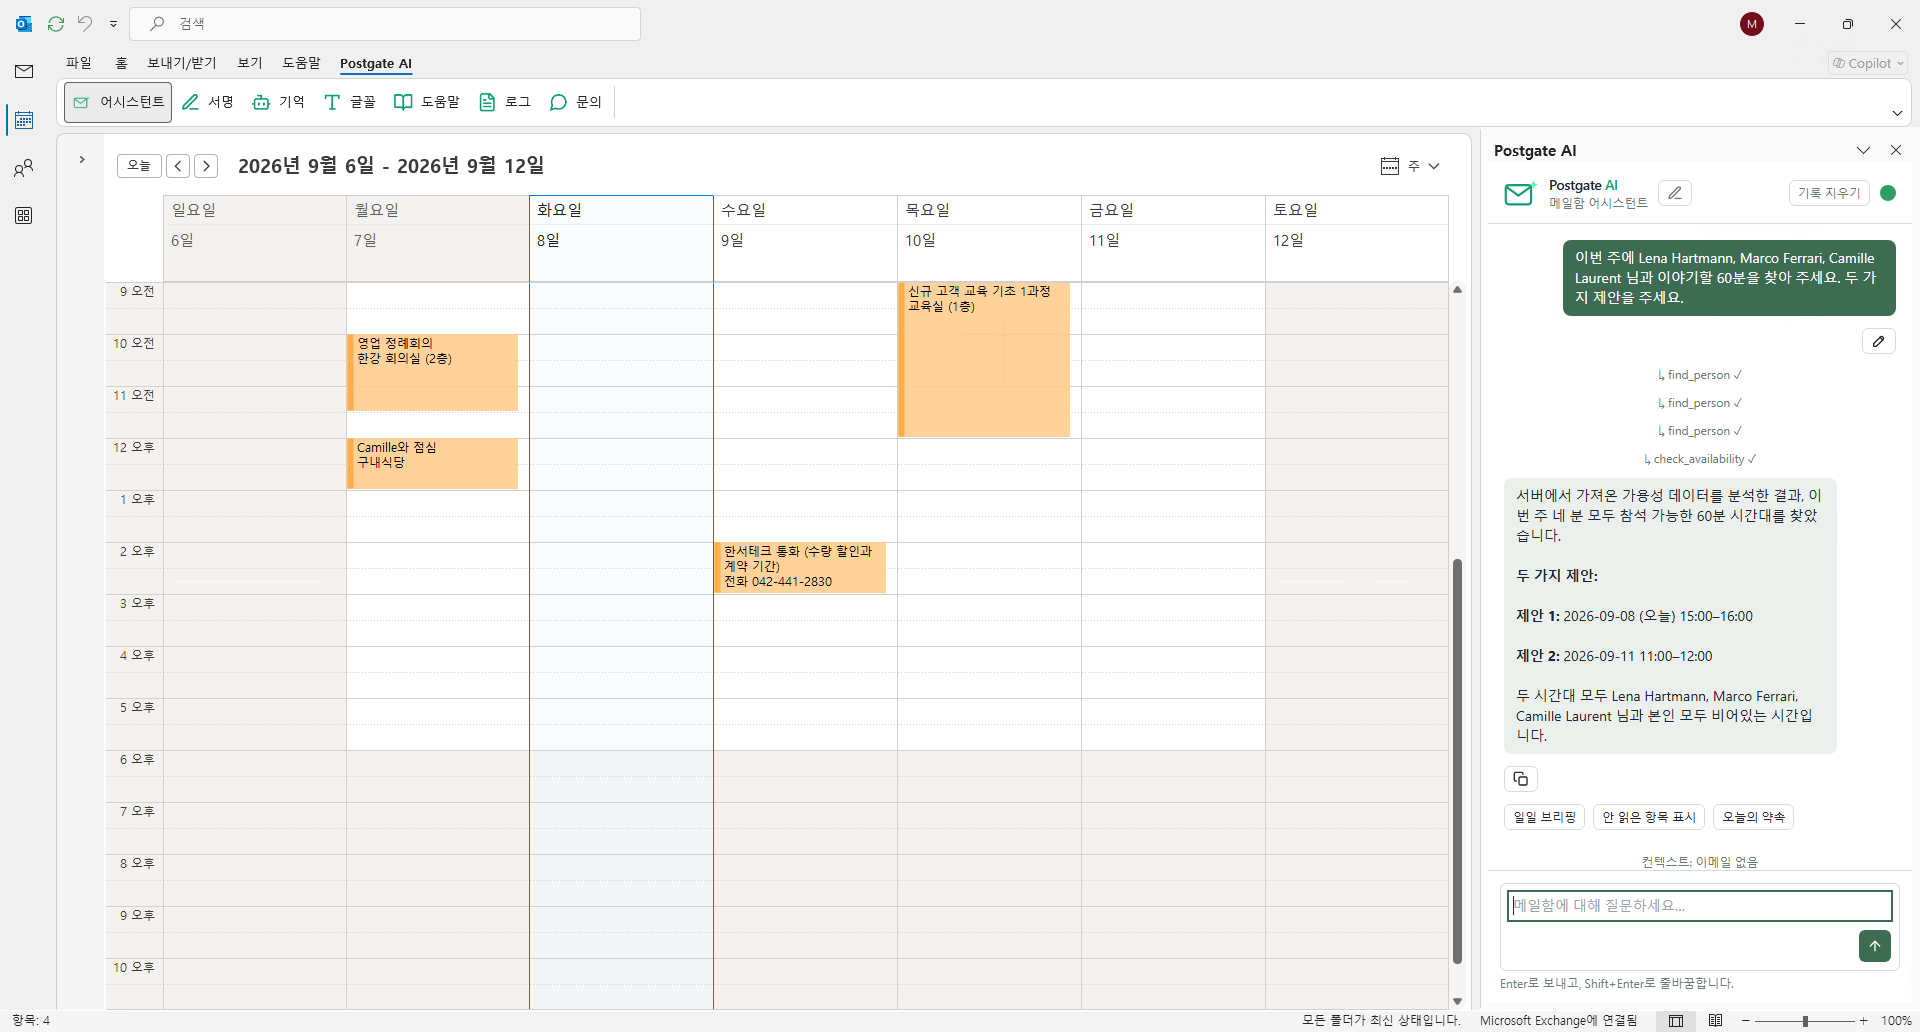This screenshot has width=1920, height=1032.
Task: Go to previous week arrow
Action: coord(178,166)
